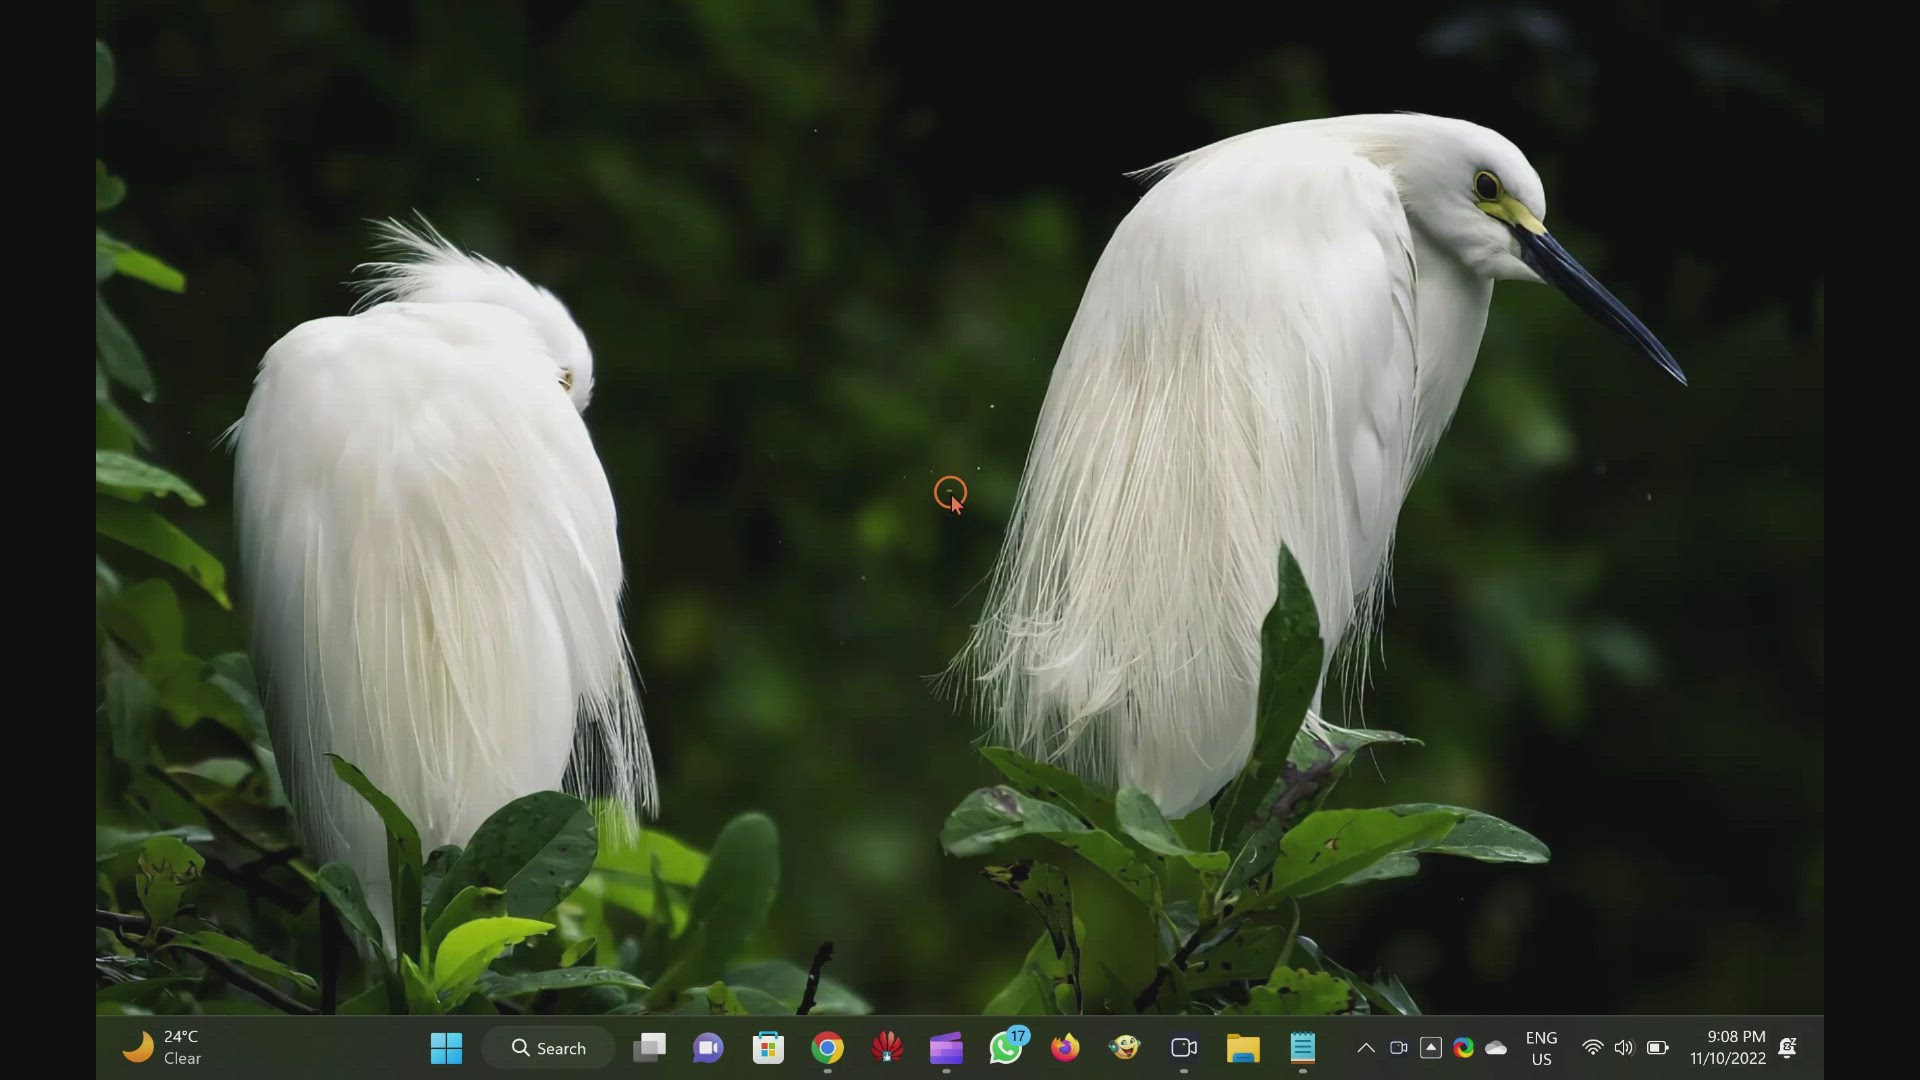Image resolution: width=1920 pixels, height=1080 pixels.
Task: Open notifications with do-not-disturb bell
Action: pos(1788,1048)
